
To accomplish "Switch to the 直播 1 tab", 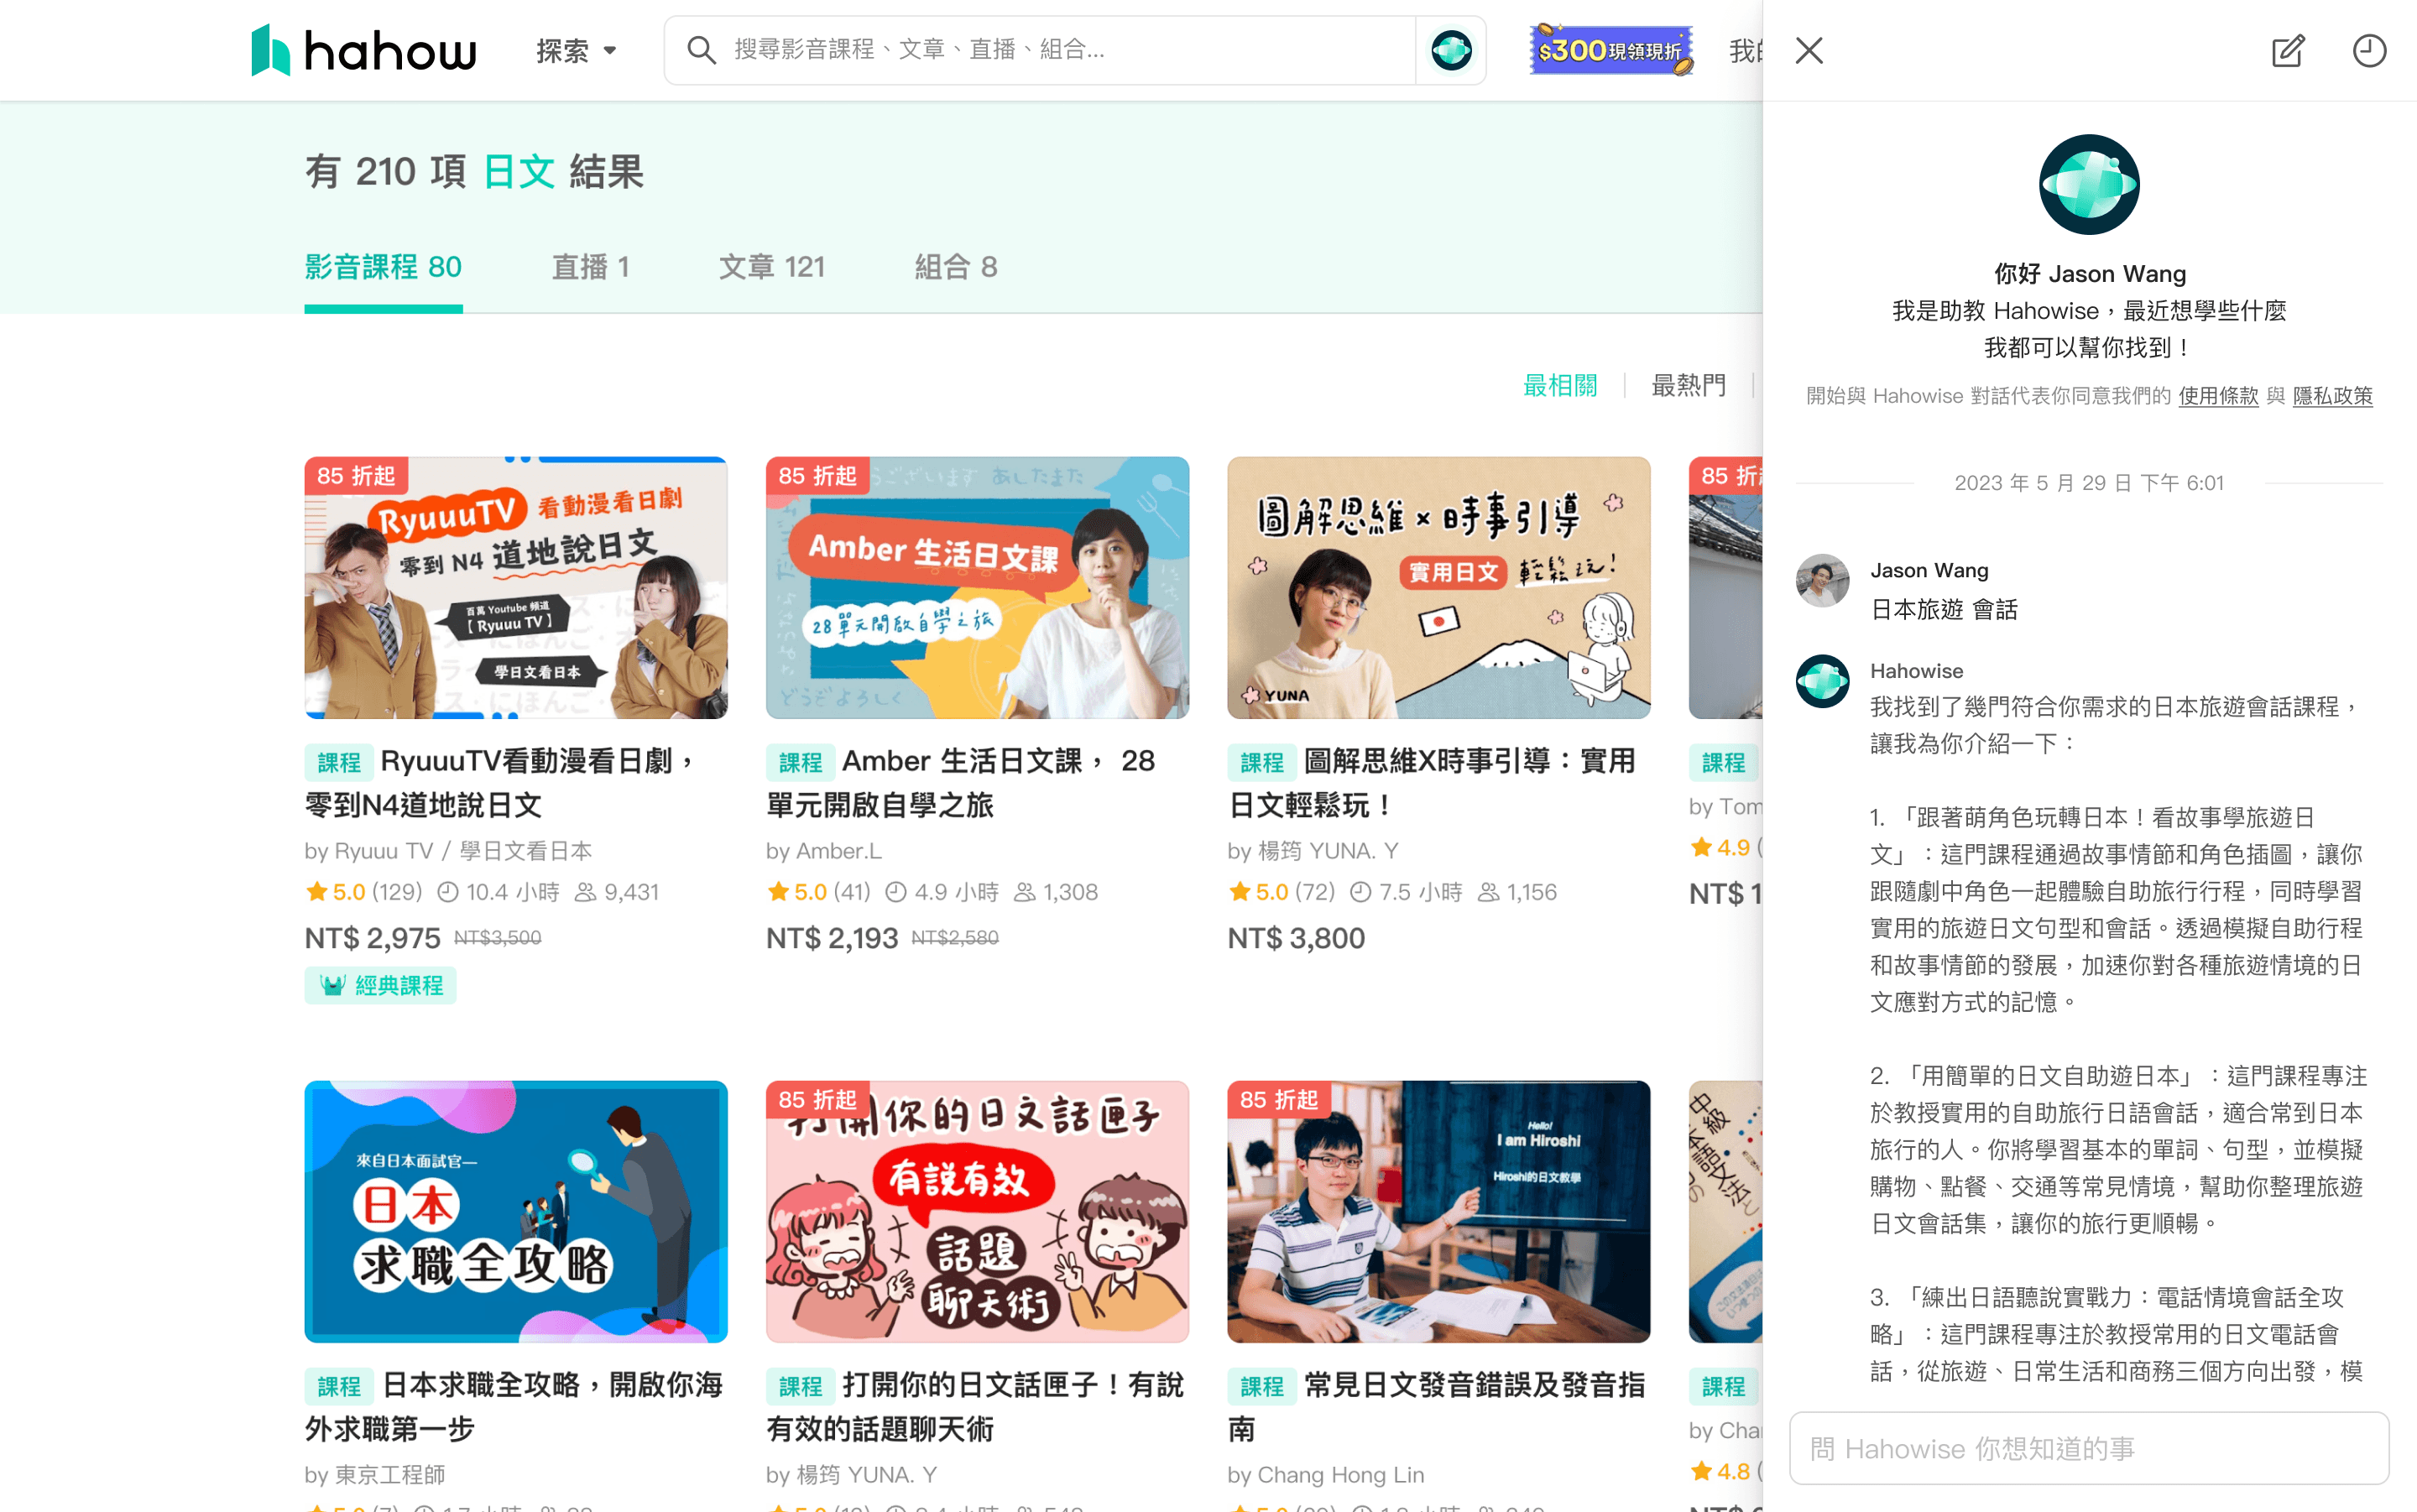I will 590,267.
